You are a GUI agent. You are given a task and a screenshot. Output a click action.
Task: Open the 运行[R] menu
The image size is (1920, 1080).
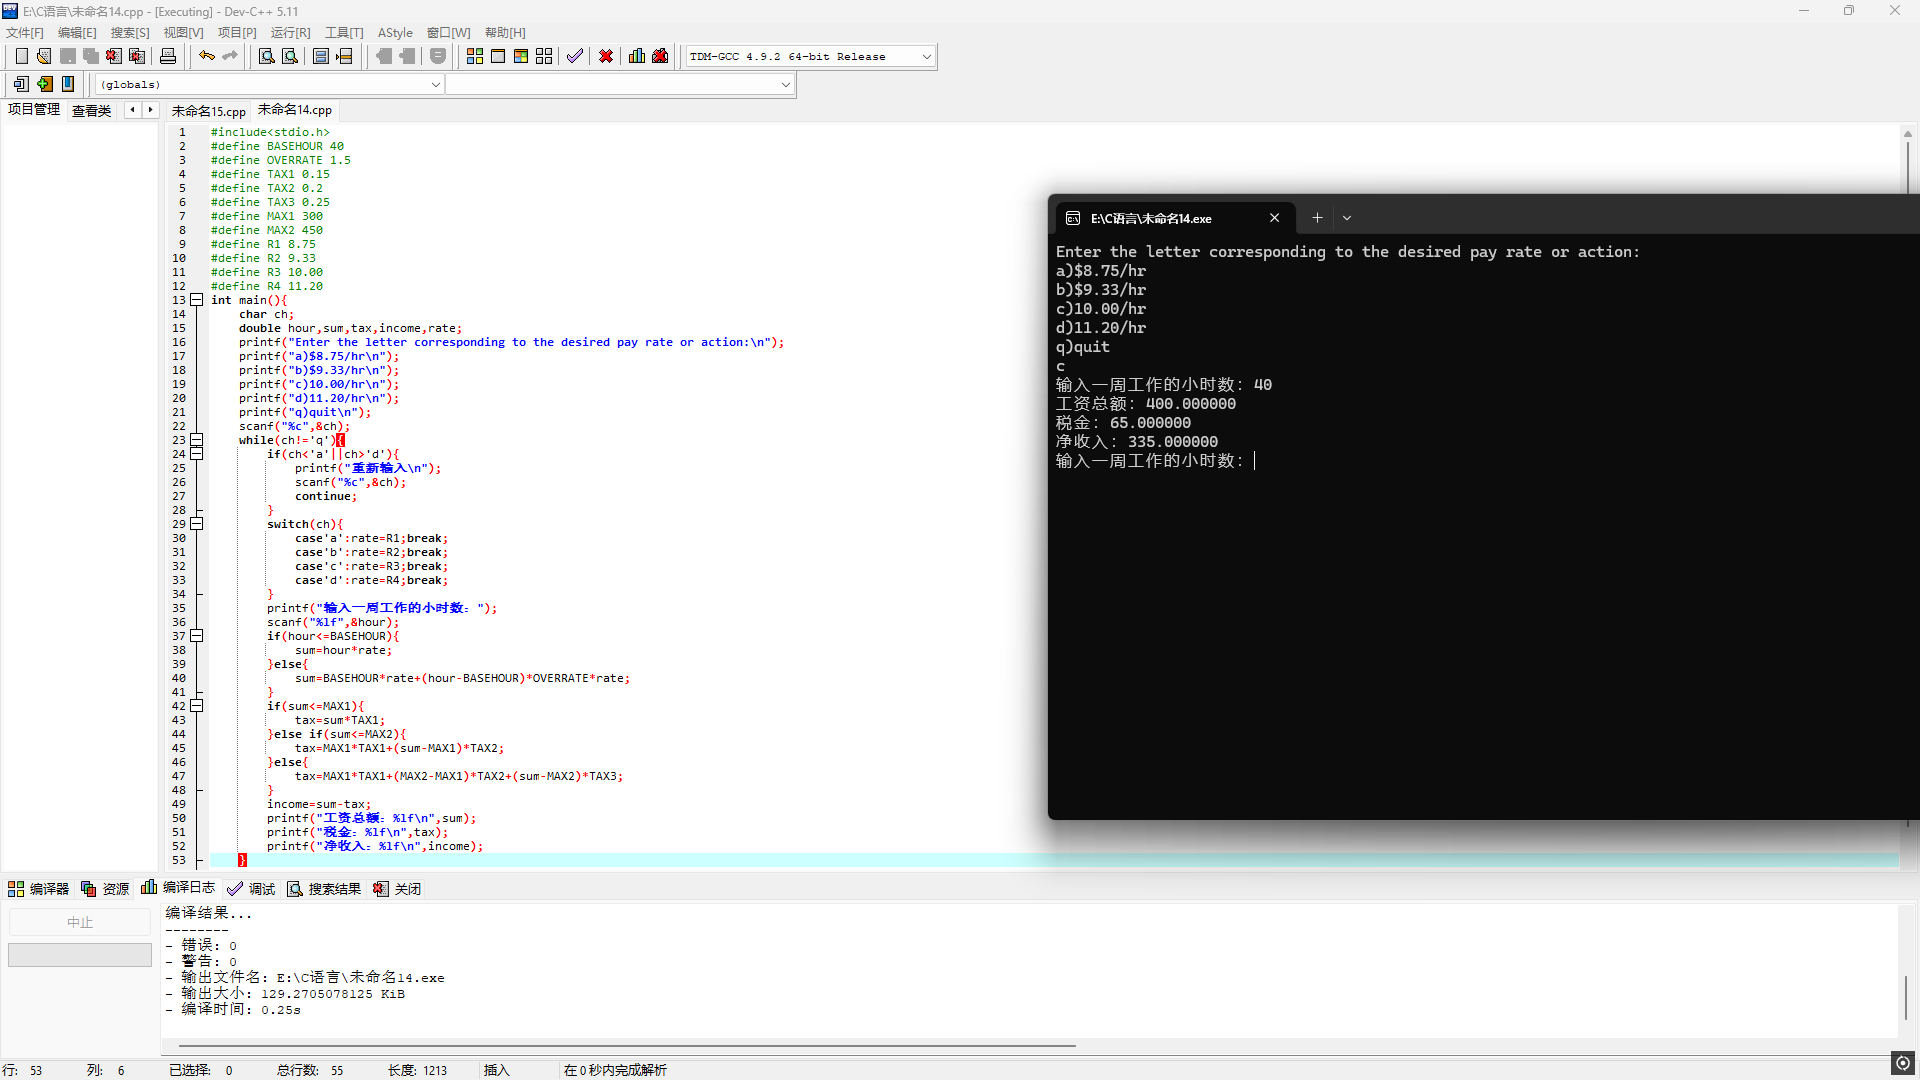click(290, 33)
